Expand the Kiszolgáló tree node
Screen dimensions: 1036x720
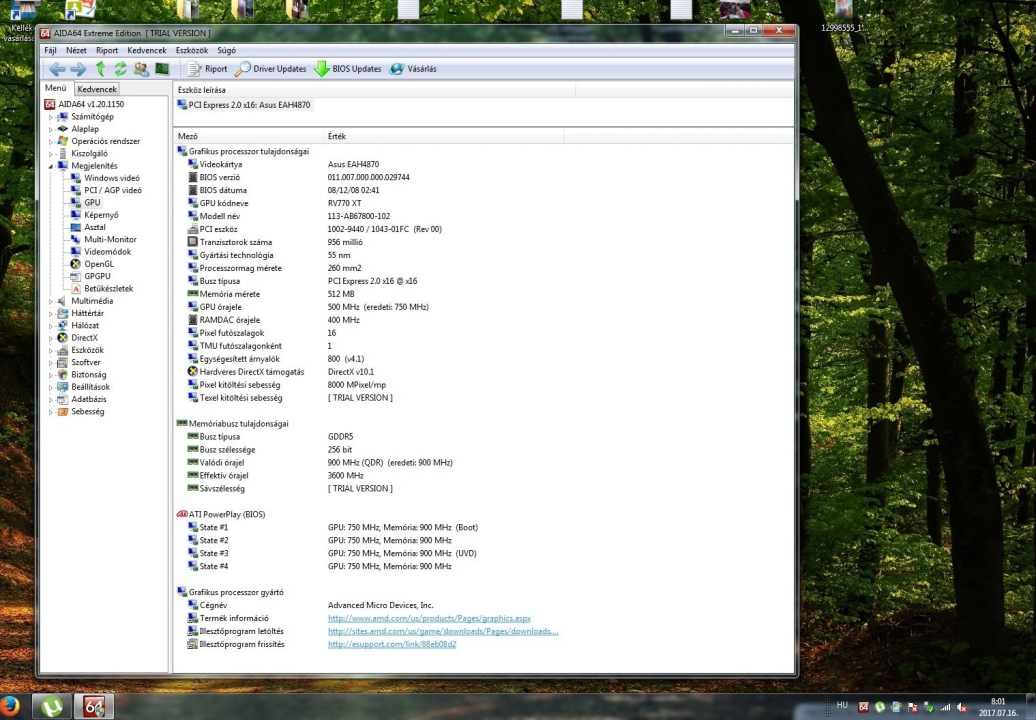point(51,154)
